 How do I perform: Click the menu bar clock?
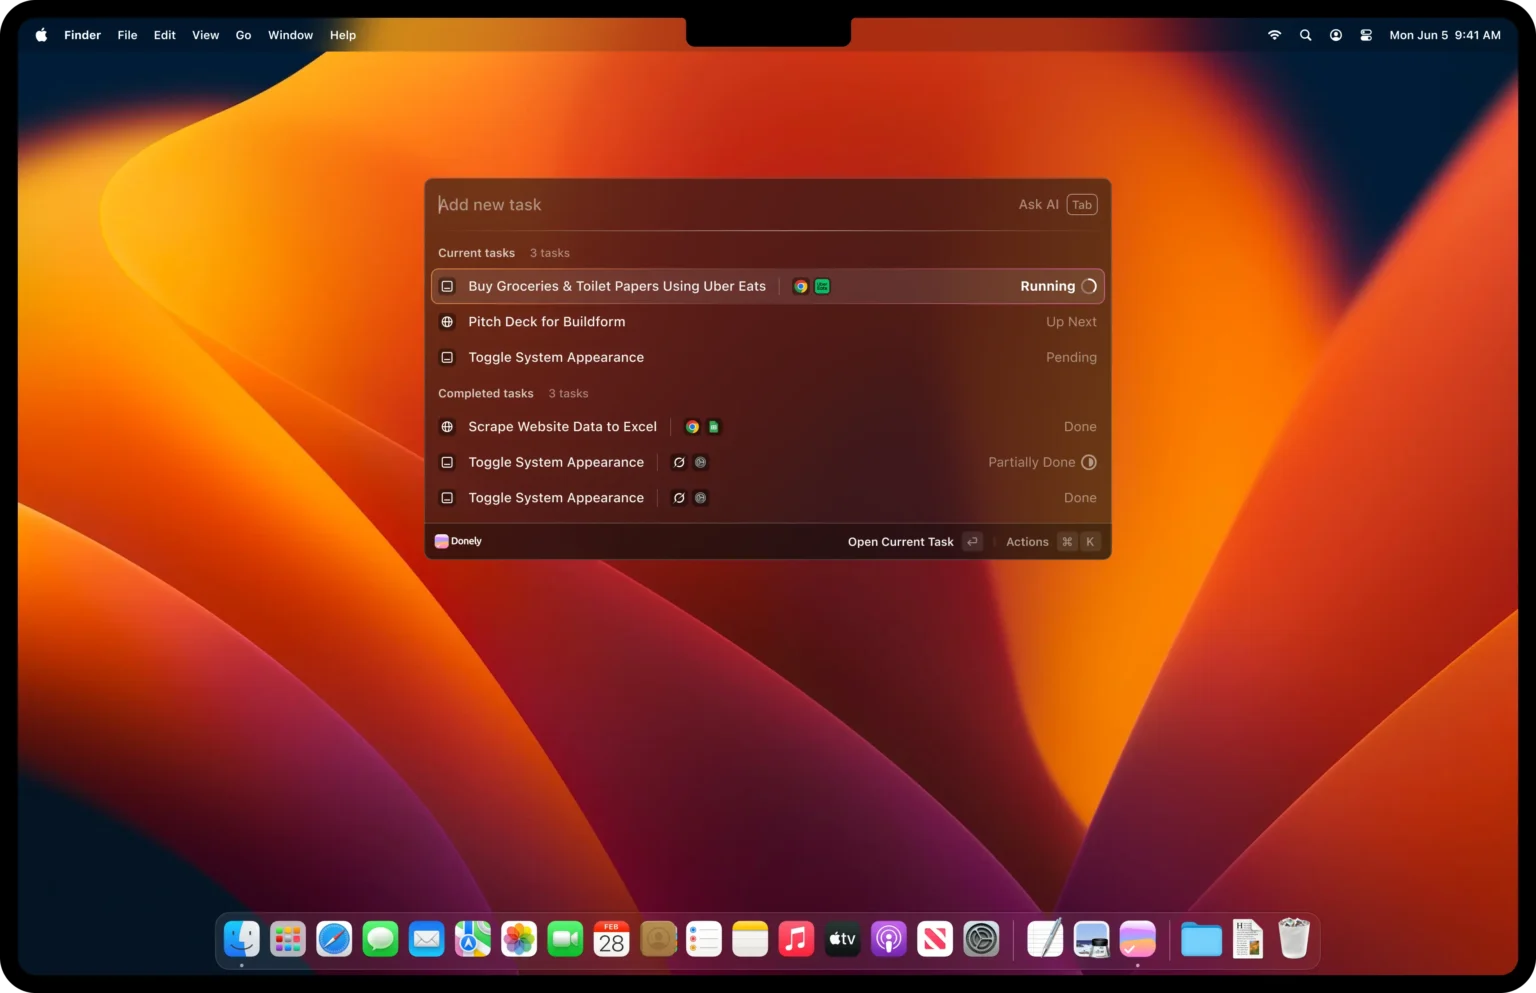(1445, 35)
